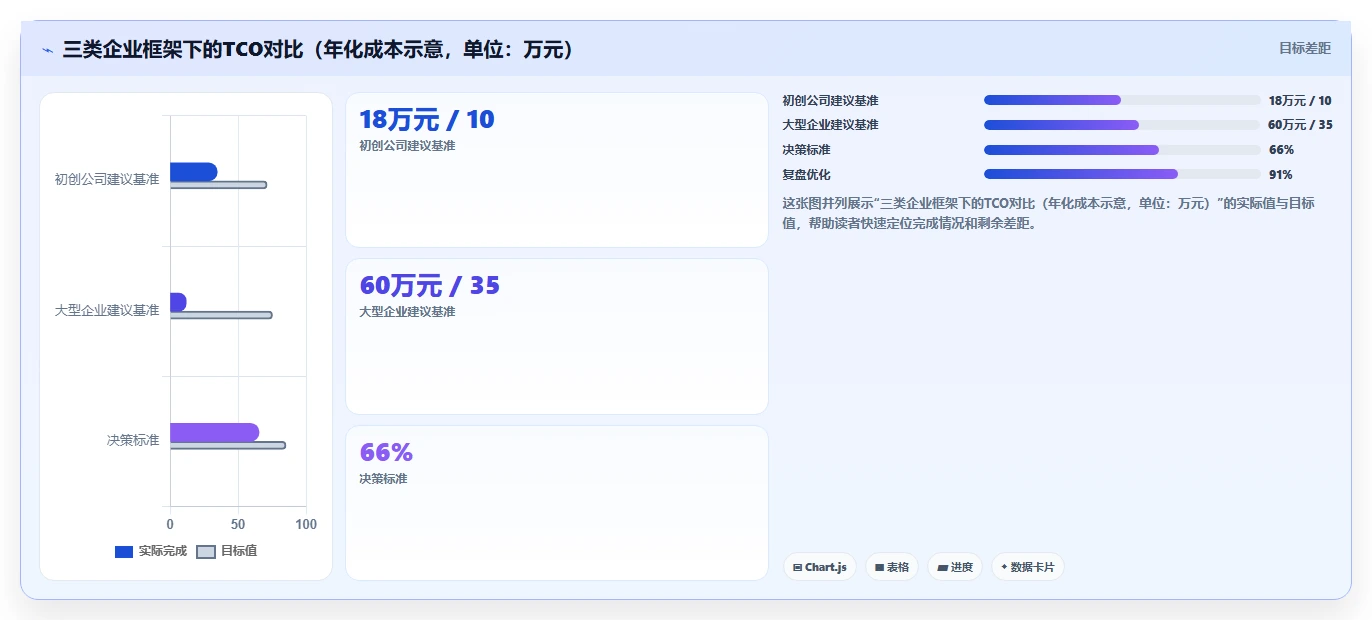Click the 目标差距 label in the header
Image resolution: width=1372 pixels, height=620 pixels.
(1305, 48)
